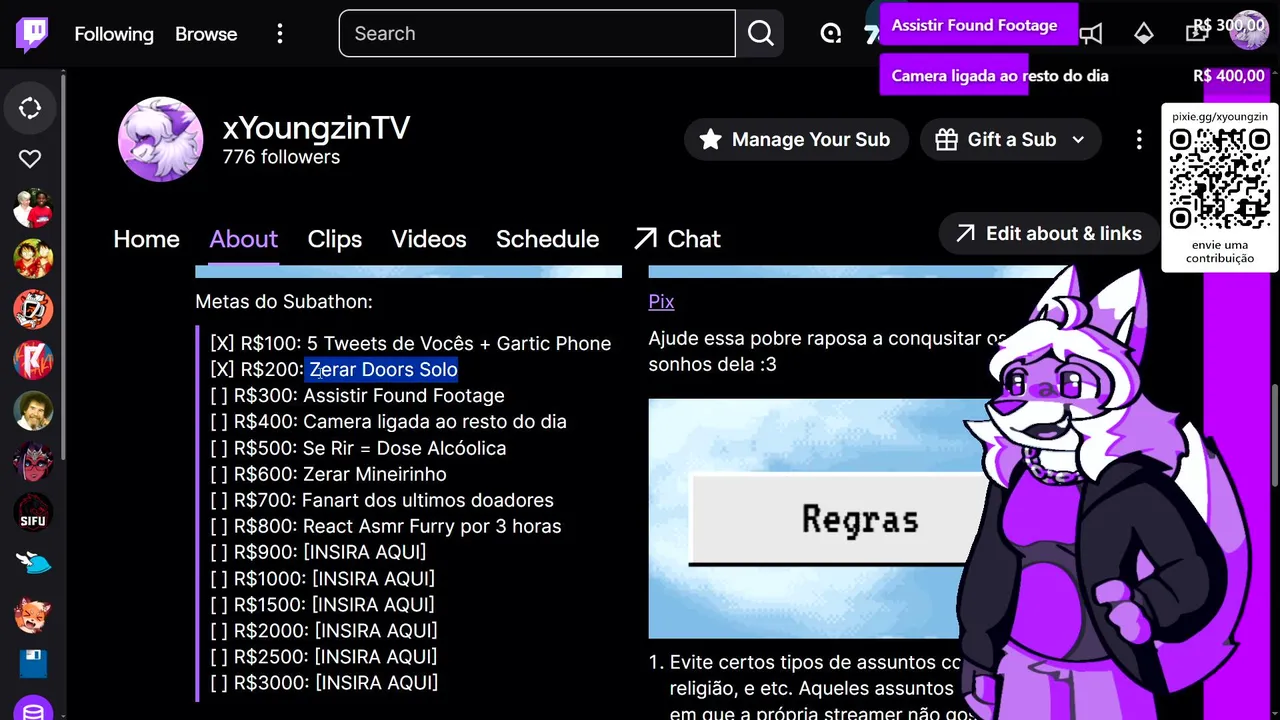Click the highlighted text 'Zerar Doors Solo'
The height and width of the screenshot is (720, 1280).
383,370
